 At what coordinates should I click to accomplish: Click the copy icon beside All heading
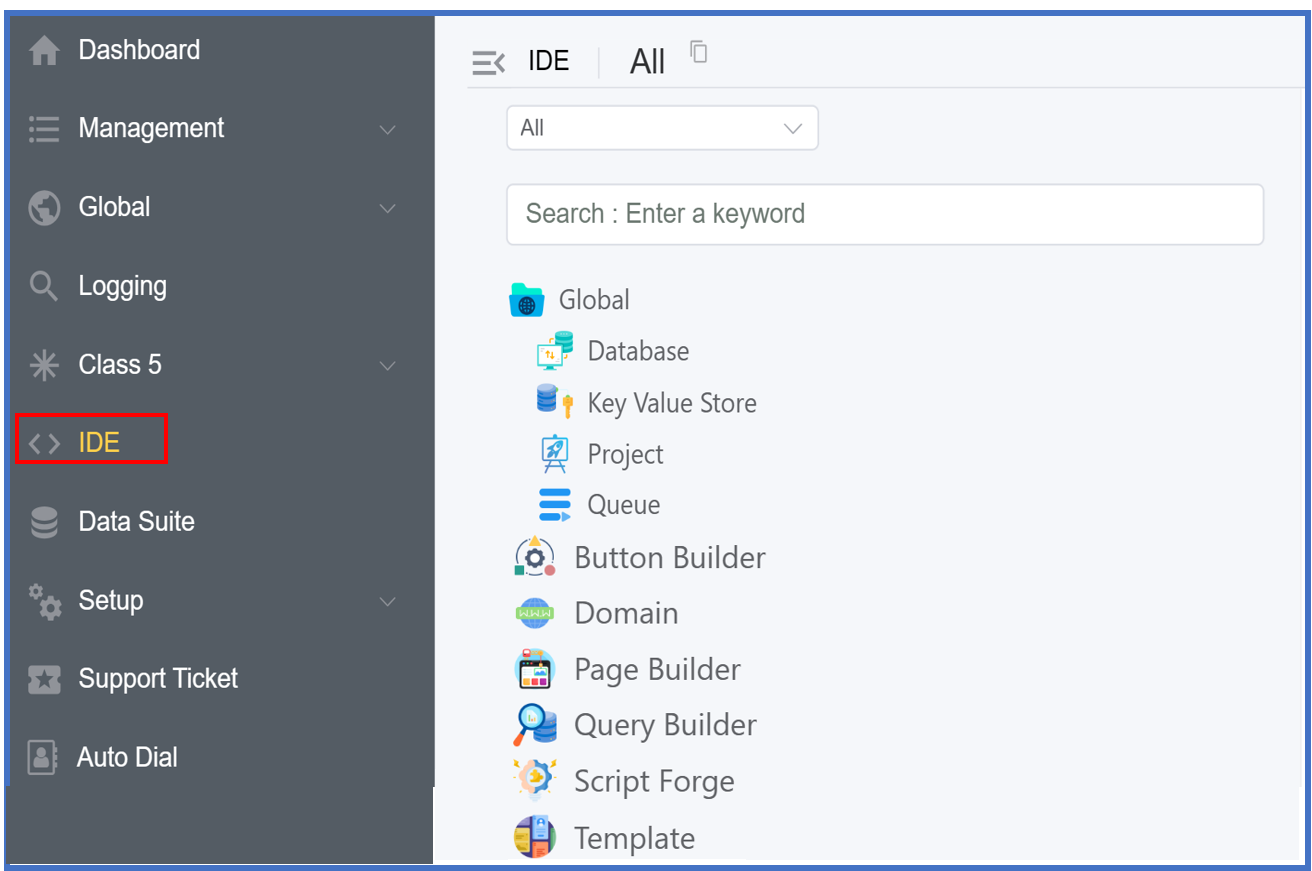coord(699,52)
